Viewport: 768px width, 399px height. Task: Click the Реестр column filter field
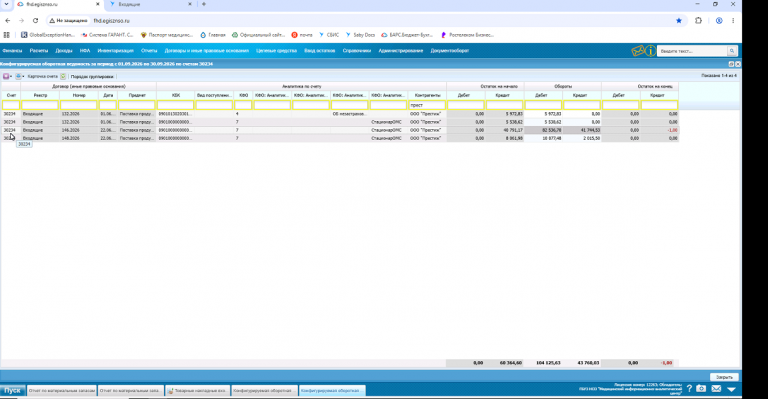pyautogui.click(x=40, y=105)
